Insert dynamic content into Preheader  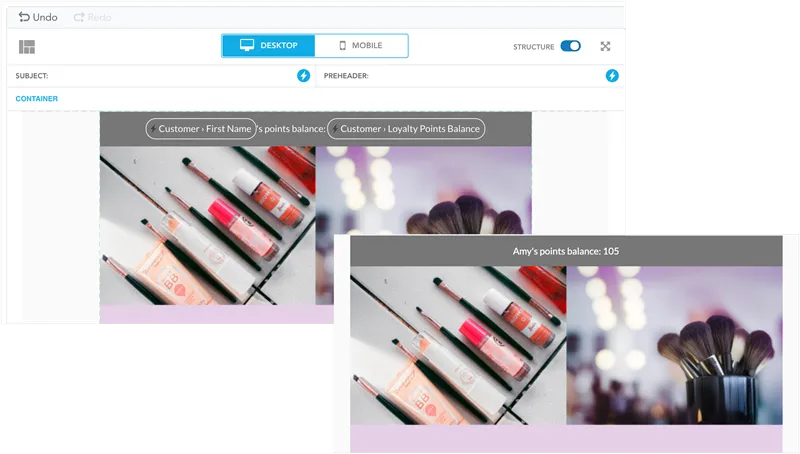[612, 76]
